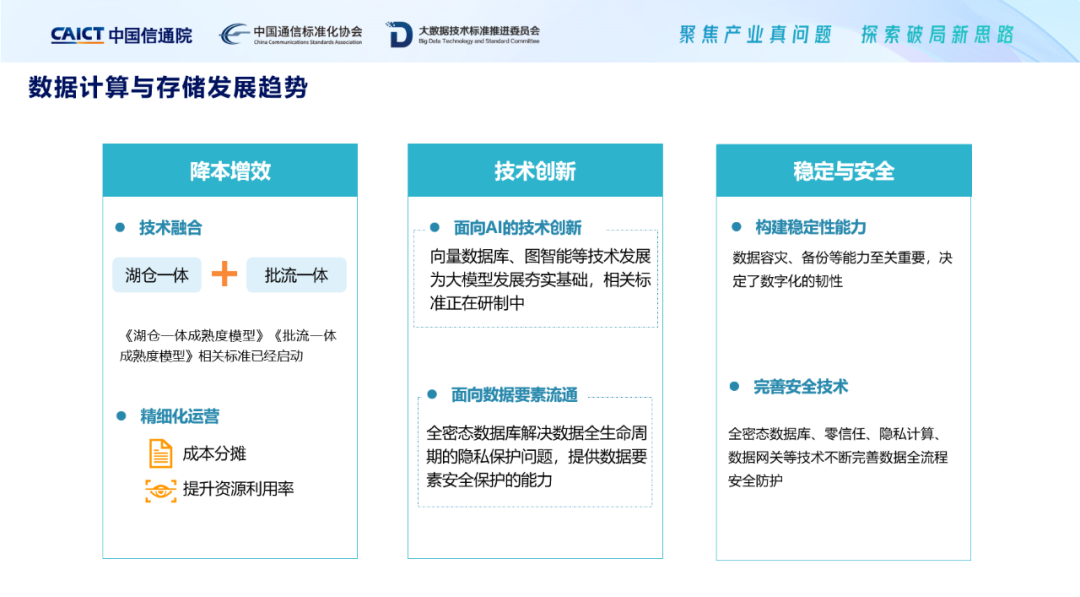Click the orange plus sign between the boxes
The width and height of the screenshot is (1080, 597).
[x=224, y=274]
